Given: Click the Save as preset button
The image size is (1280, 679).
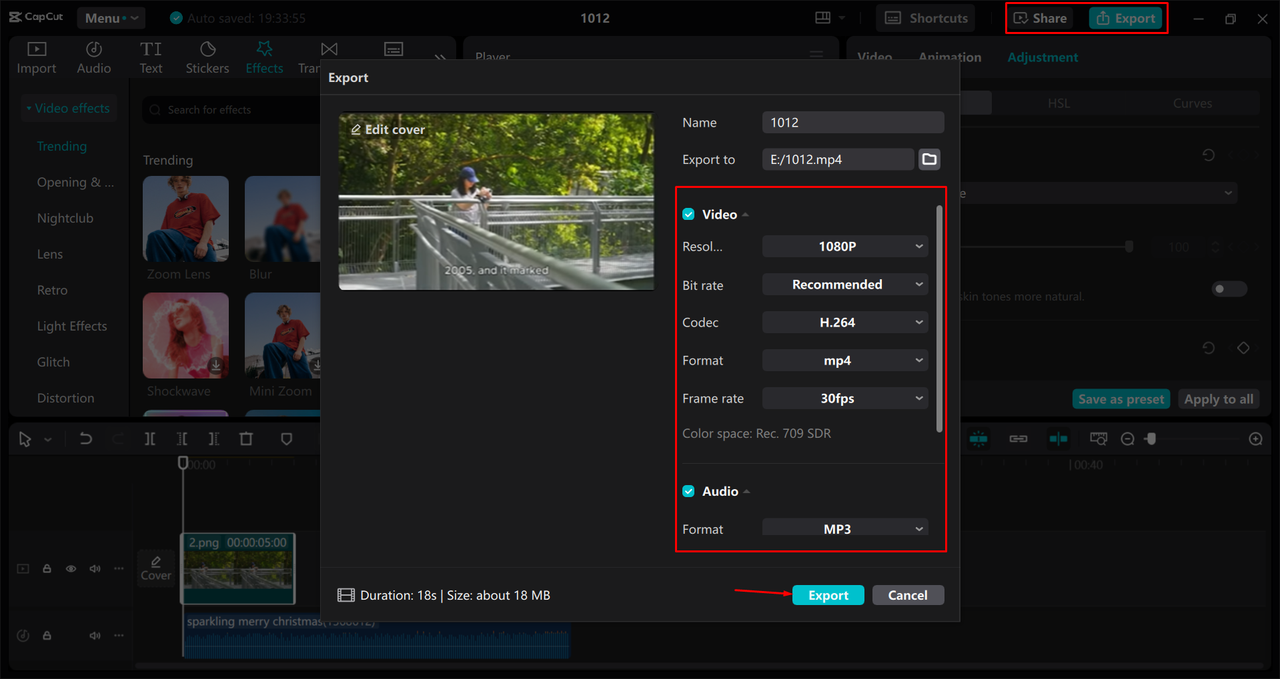Looking at the screenshot, I should 1121,399.
